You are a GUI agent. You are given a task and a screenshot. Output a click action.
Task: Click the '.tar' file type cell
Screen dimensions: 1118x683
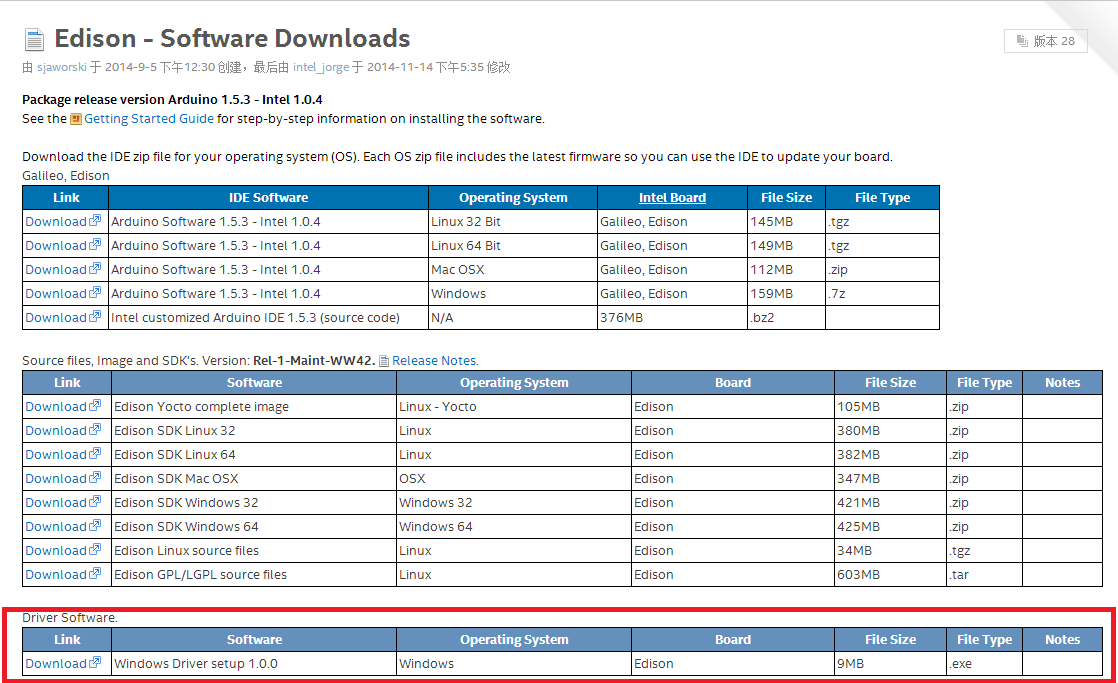pyautogui.click(x=984, y=575)
